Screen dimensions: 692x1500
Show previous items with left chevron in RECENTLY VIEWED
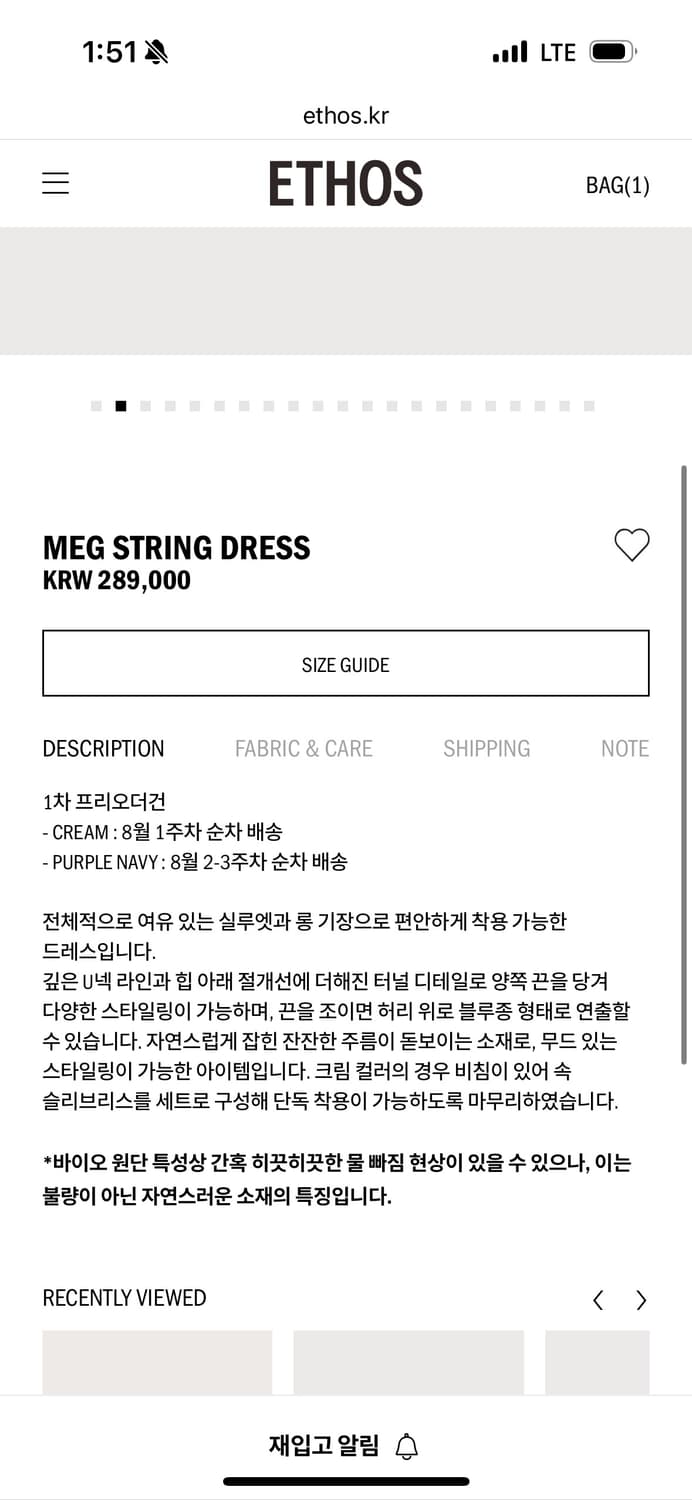(x=597, y=1300)
